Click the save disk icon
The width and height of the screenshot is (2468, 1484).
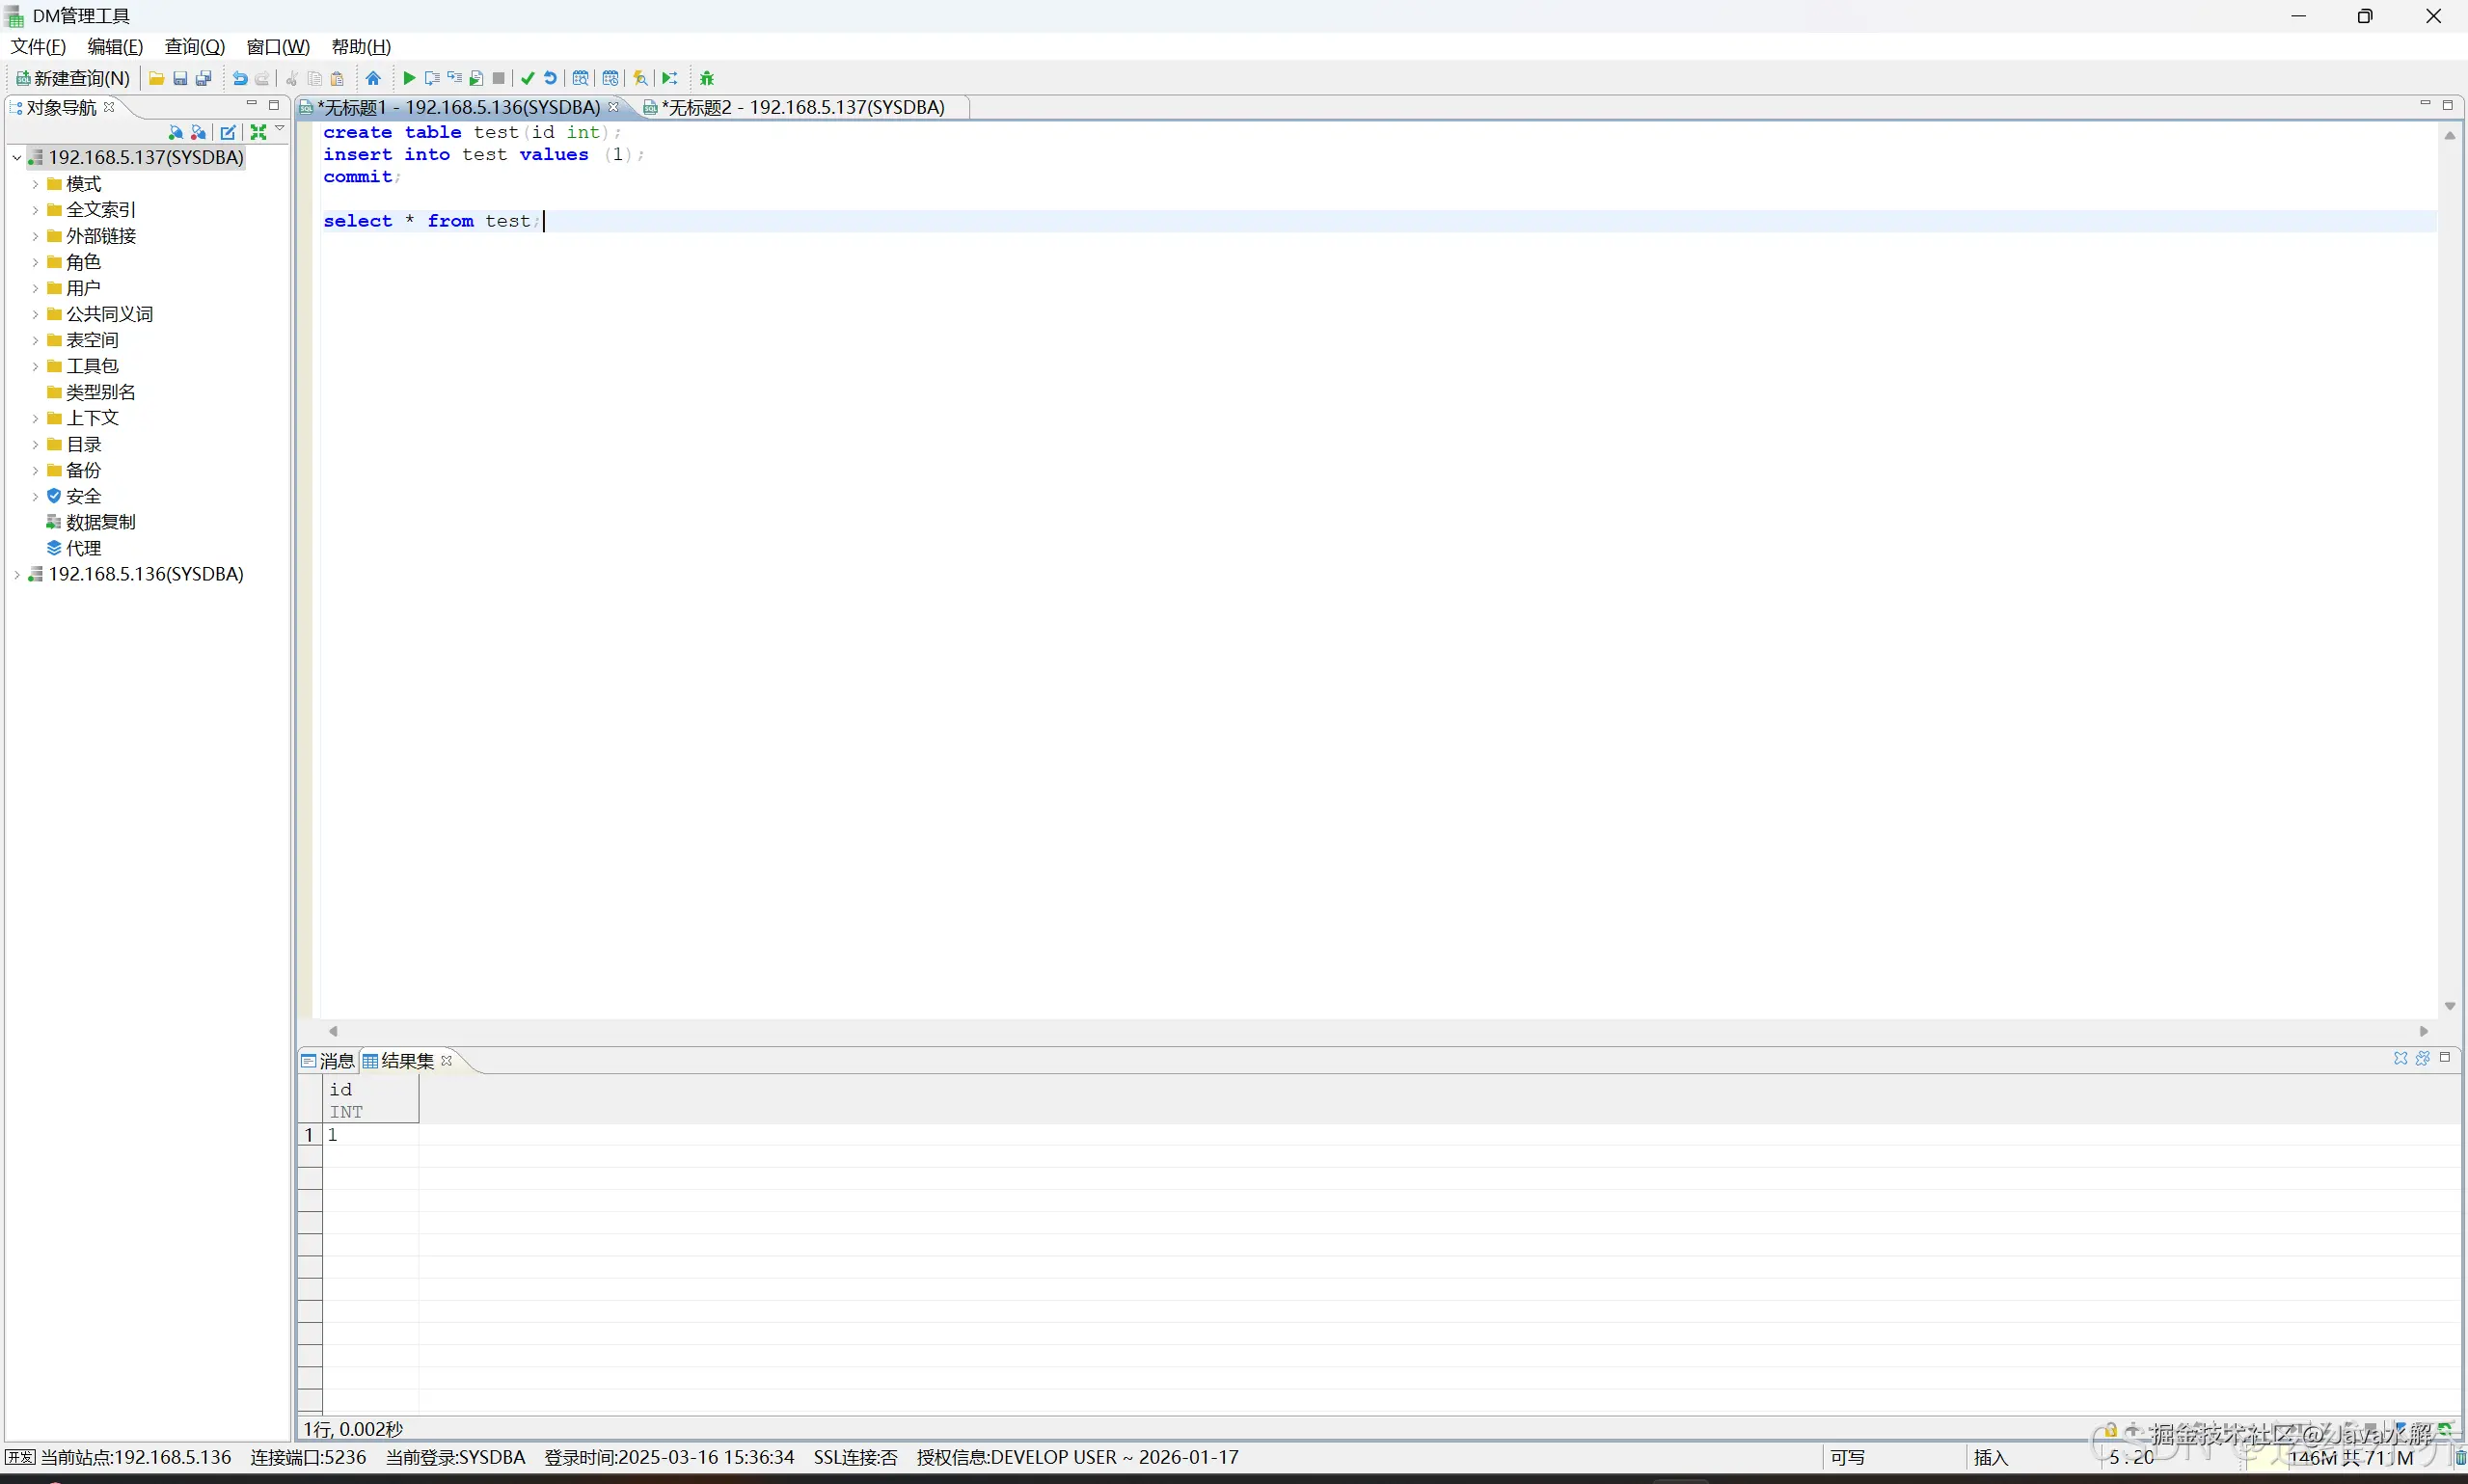pos(180,78)
